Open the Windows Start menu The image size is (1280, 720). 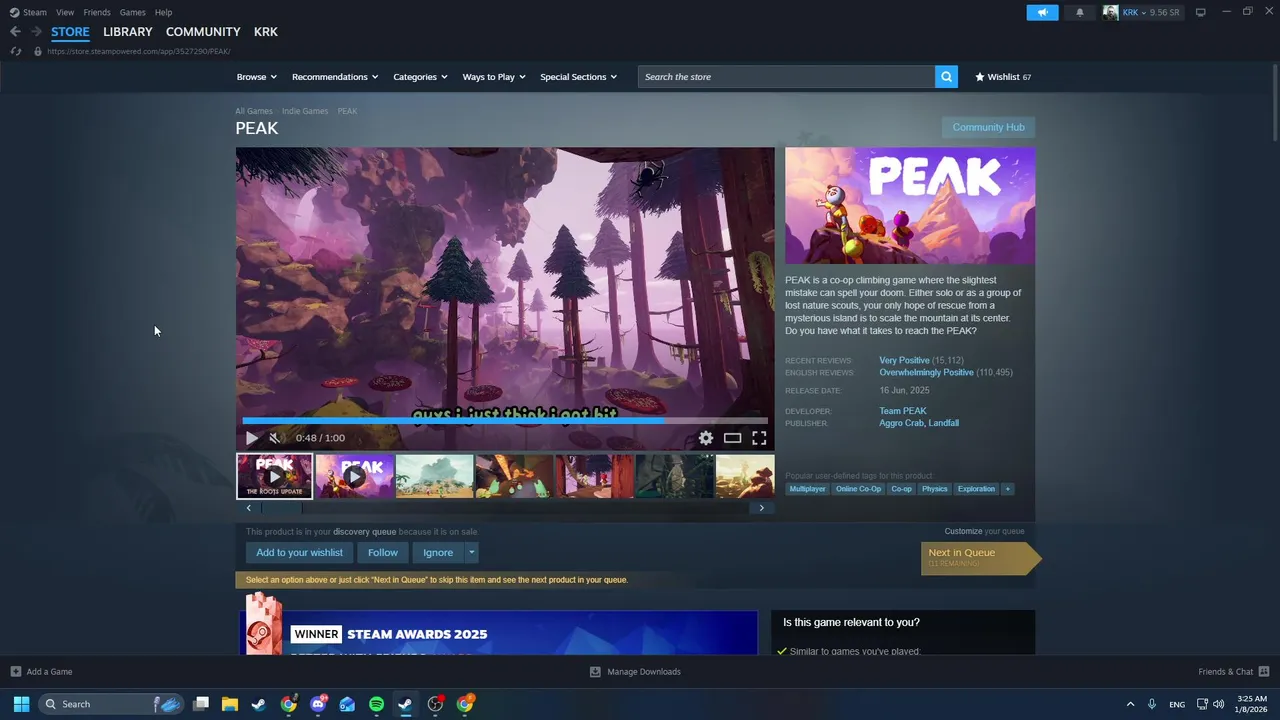pos(21,704)
